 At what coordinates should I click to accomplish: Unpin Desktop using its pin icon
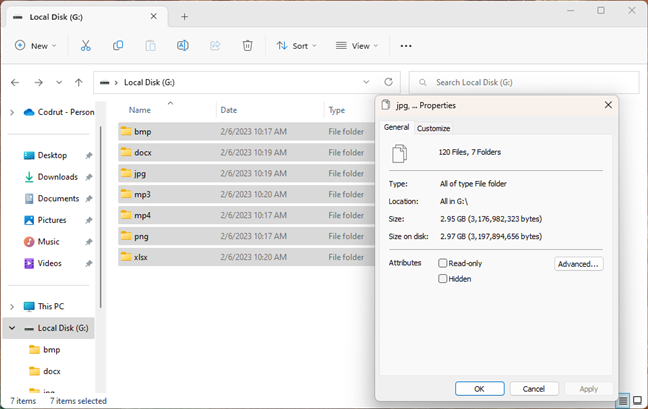(x=88, y=155)
